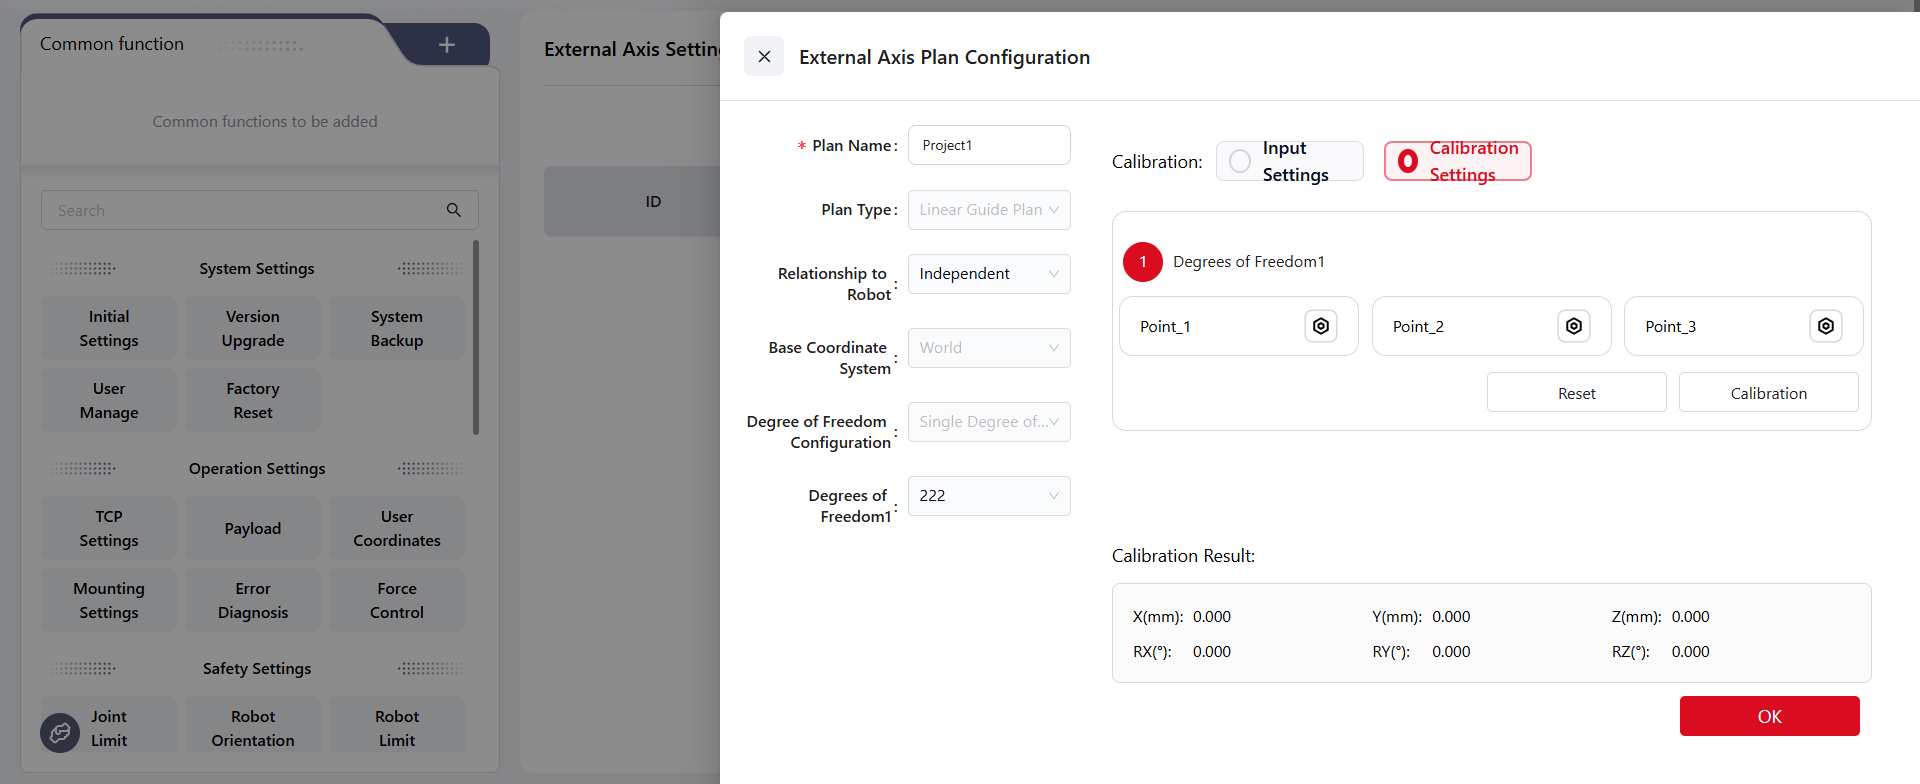Select the Input Settings radio option
The image size is (1920, 784).
click(x=1240, y=161)
